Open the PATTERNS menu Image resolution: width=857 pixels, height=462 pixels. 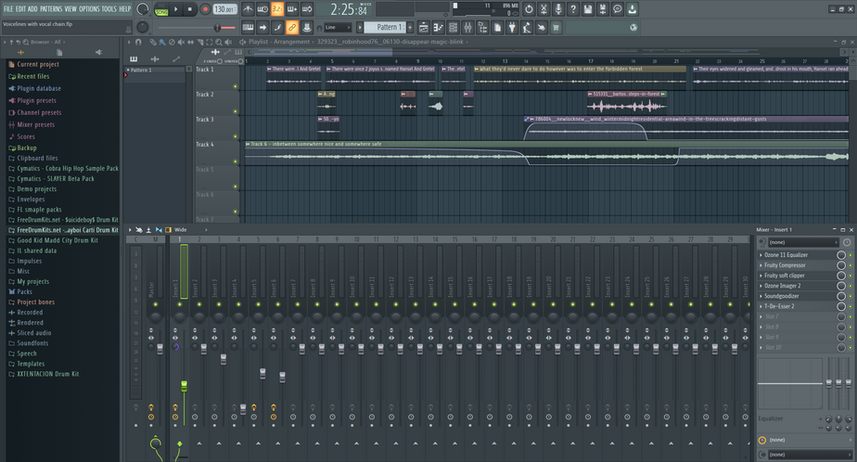pos(51,9)
